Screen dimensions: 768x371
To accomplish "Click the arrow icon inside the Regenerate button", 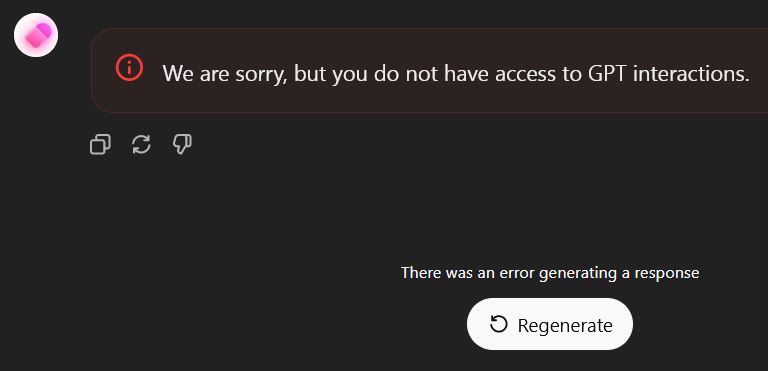I will [499, 324].
